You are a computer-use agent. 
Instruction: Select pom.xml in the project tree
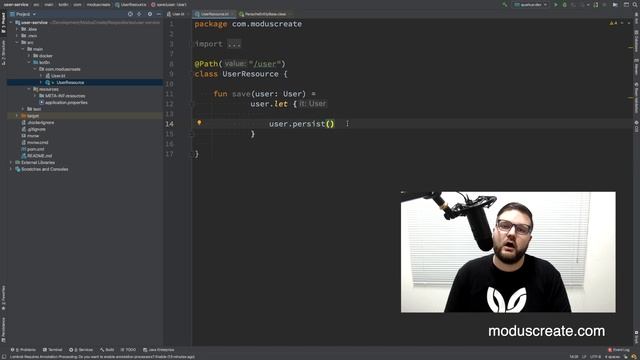click(x=35, y=149)
